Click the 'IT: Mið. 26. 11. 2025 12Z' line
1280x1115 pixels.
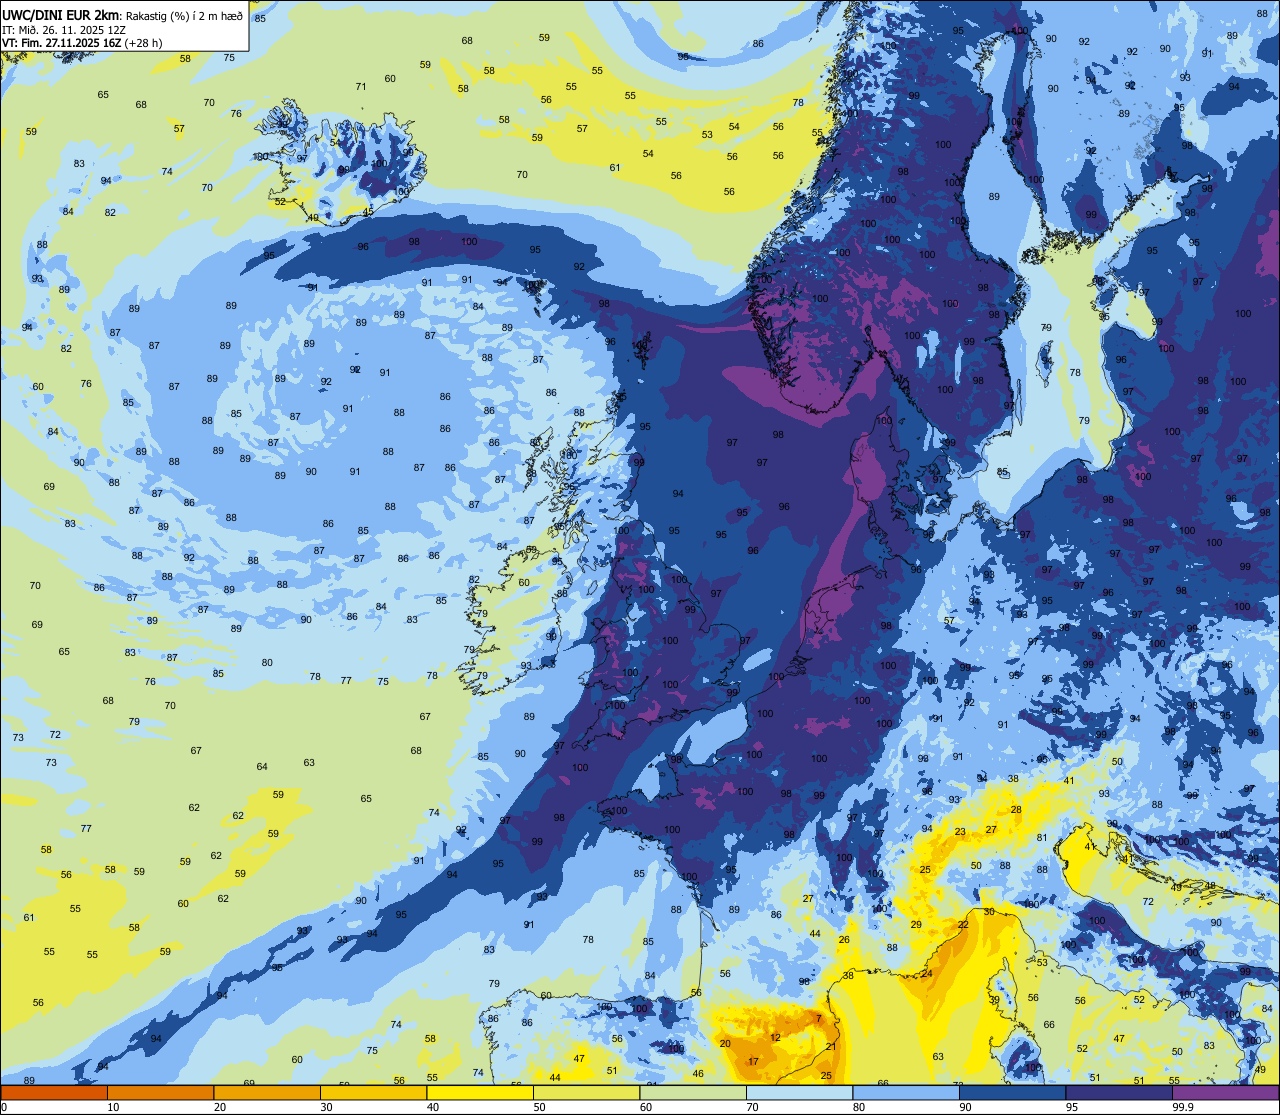point(64,30)
